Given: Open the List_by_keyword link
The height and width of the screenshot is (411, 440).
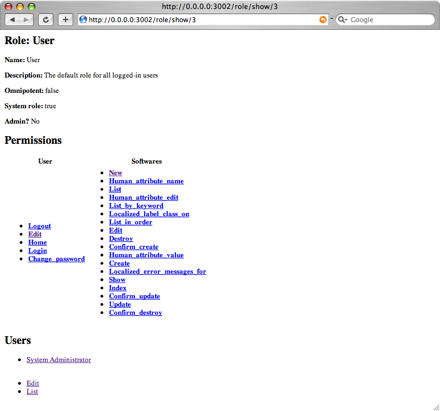Looking at the screenshot, I should click(136, 206).
